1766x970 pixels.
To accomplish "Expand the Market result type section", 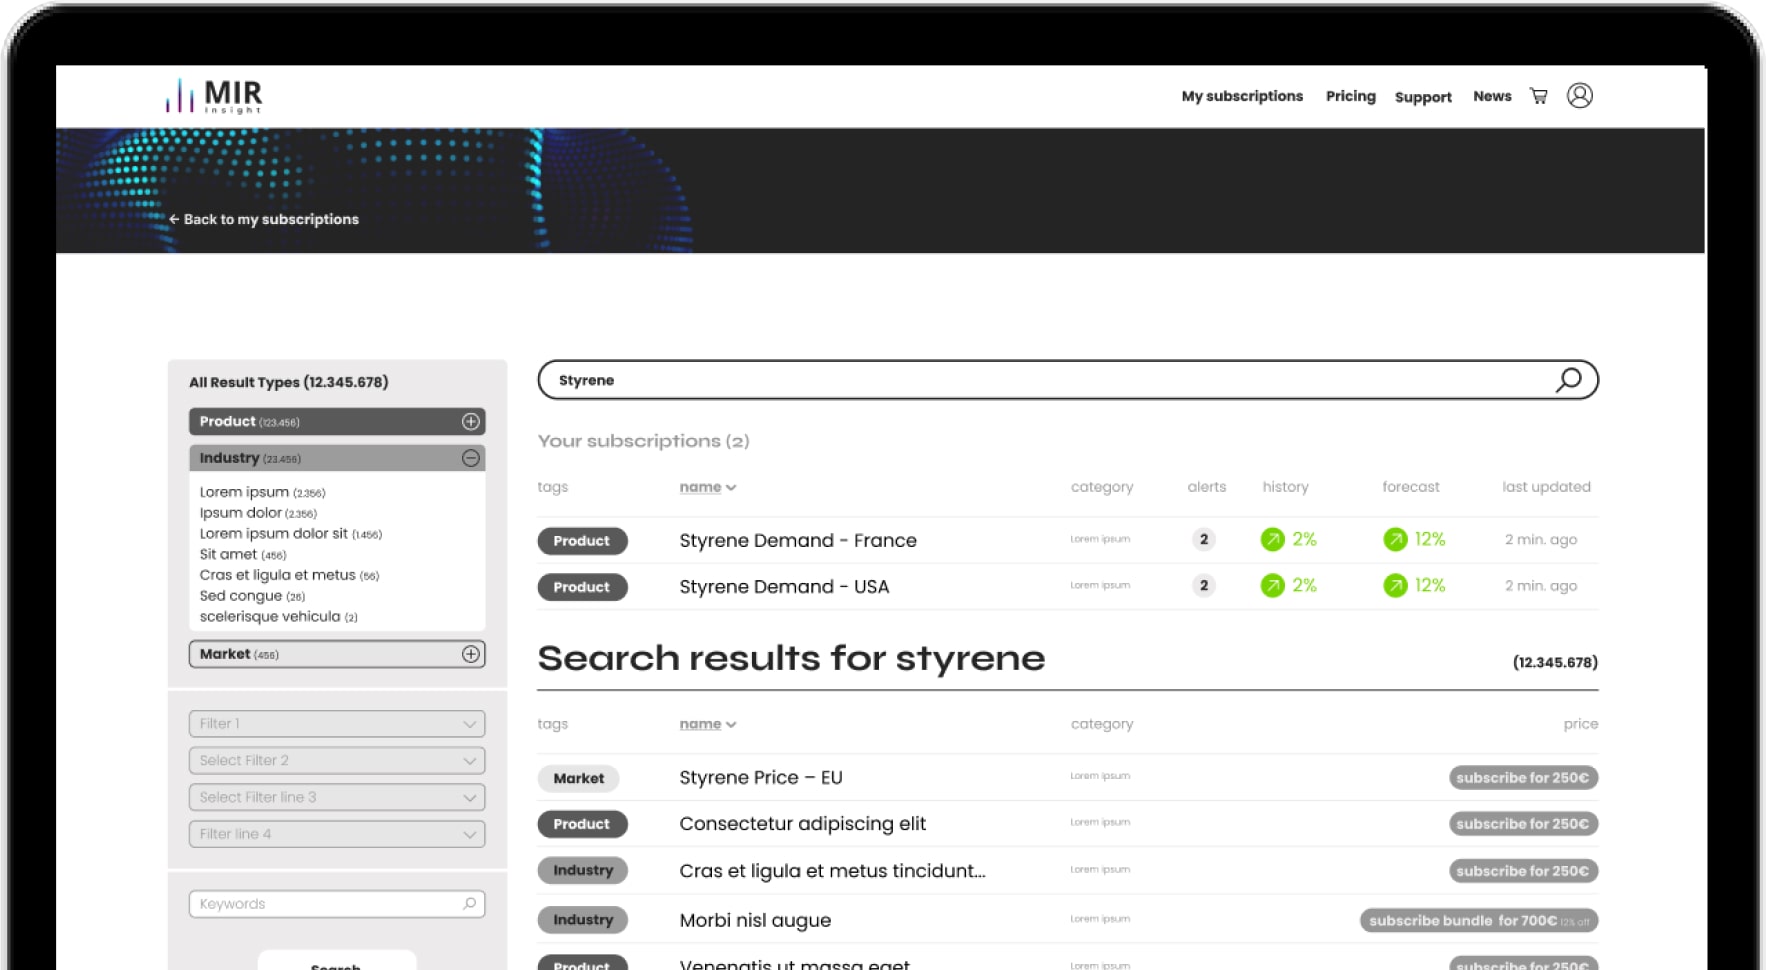I will tap(470, 654).
